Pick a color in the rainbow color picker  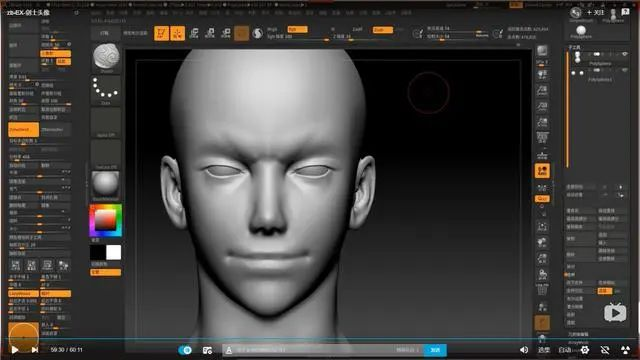coord(106,221)
